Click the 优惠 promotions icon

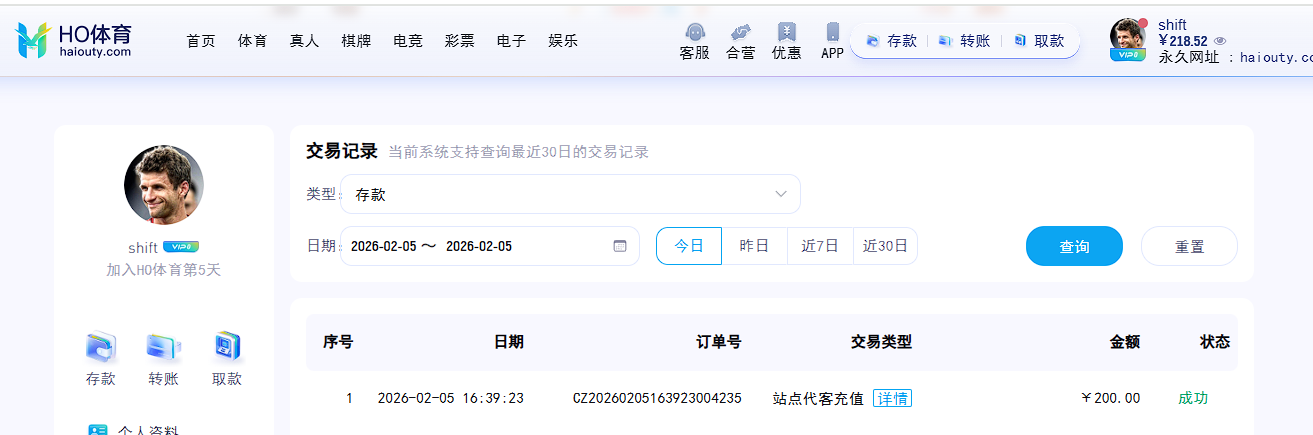coord(786,33)
